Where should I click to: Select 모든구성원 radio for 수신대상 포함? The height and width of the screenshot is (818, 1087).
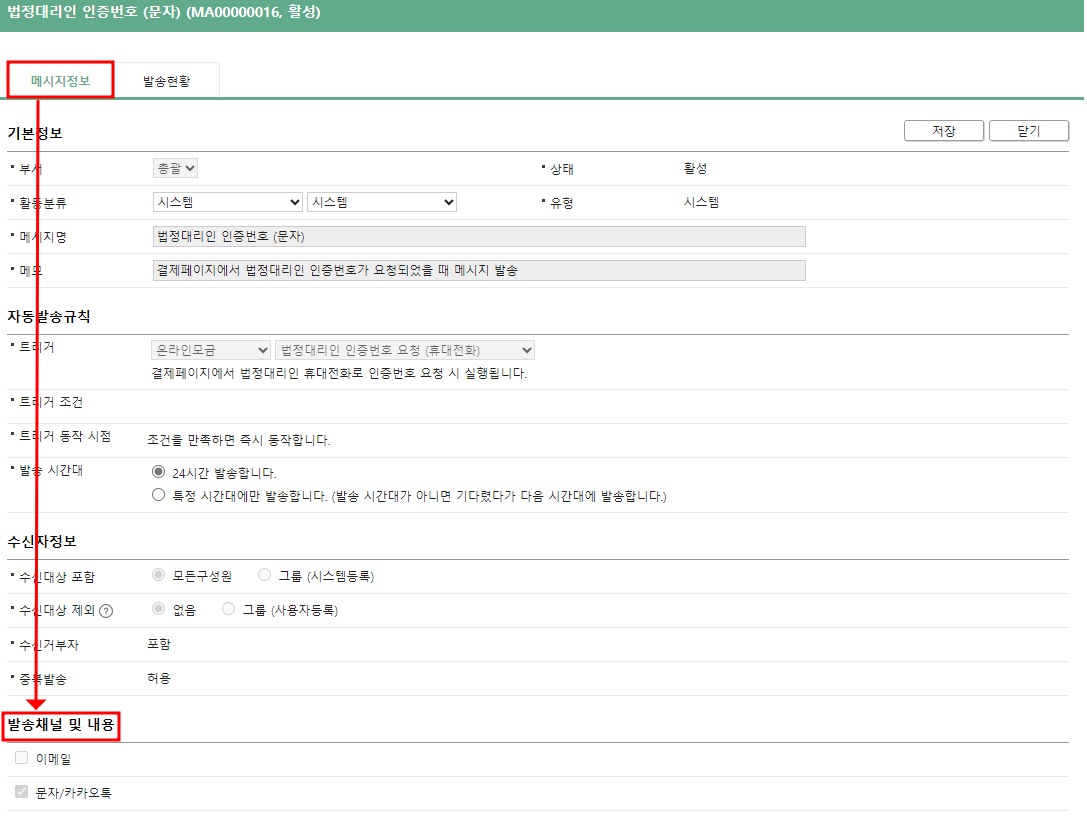coord(158,575)
